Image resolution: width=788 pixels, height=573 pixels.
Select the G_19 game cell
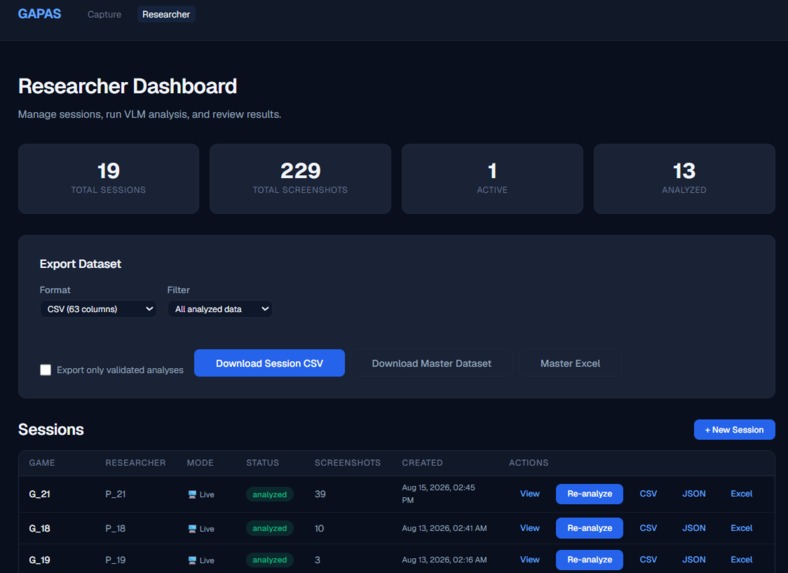click(x=39, y=560)
